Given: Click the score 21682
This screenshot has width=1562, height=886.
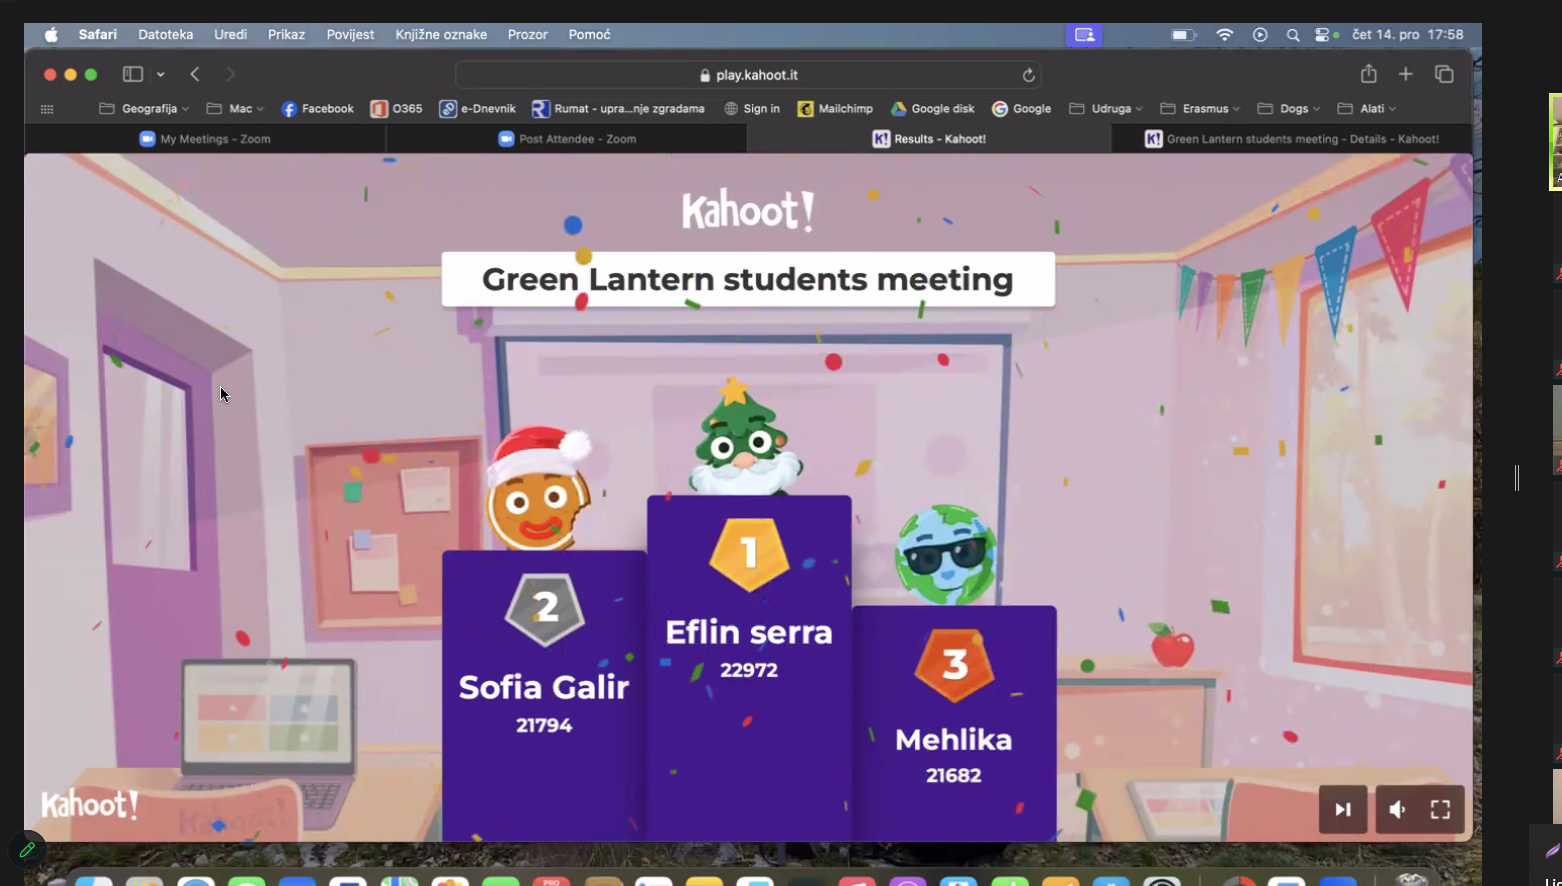Looking at the screenshot, I should tap(954, 775).
